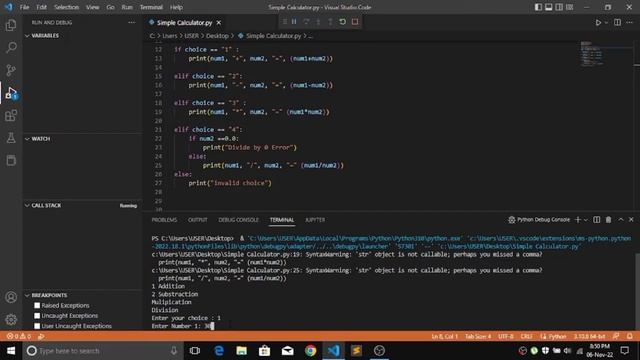The height and width of the screenshot is (360, 640).
Task: Open notifications bell in status bar
Action: pyautogui.click(x=630, y=336)
